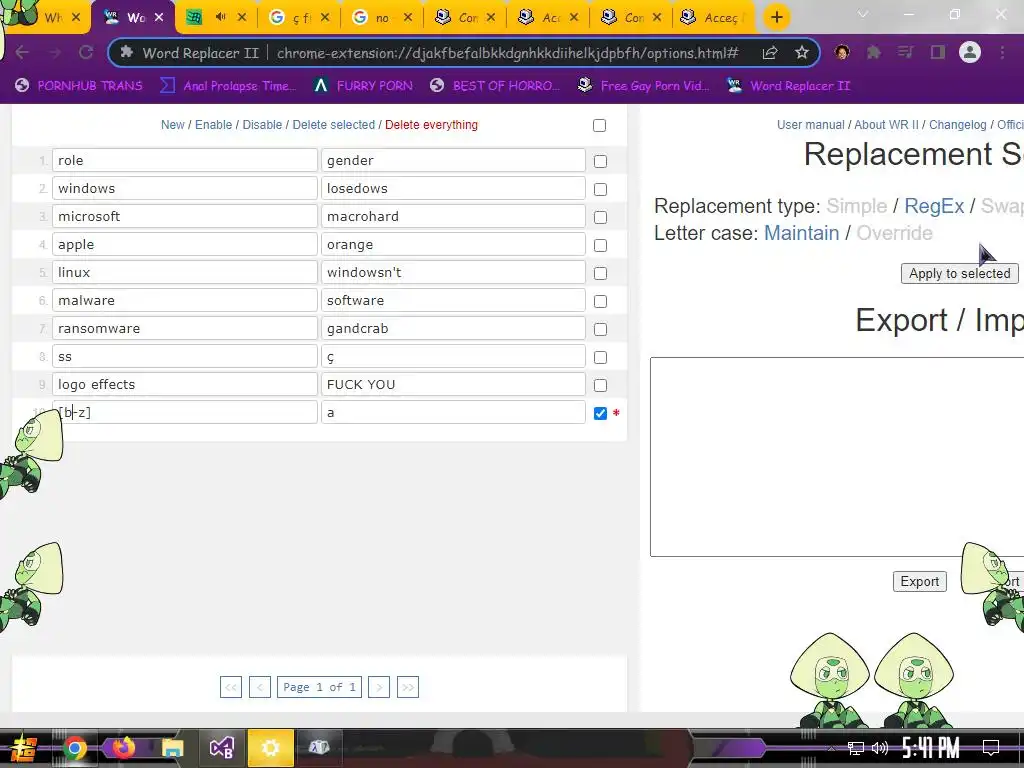The height and width of the screenshot is (768, 1024).
Task: Check the box for apple row
Action: tap(600, 246)
